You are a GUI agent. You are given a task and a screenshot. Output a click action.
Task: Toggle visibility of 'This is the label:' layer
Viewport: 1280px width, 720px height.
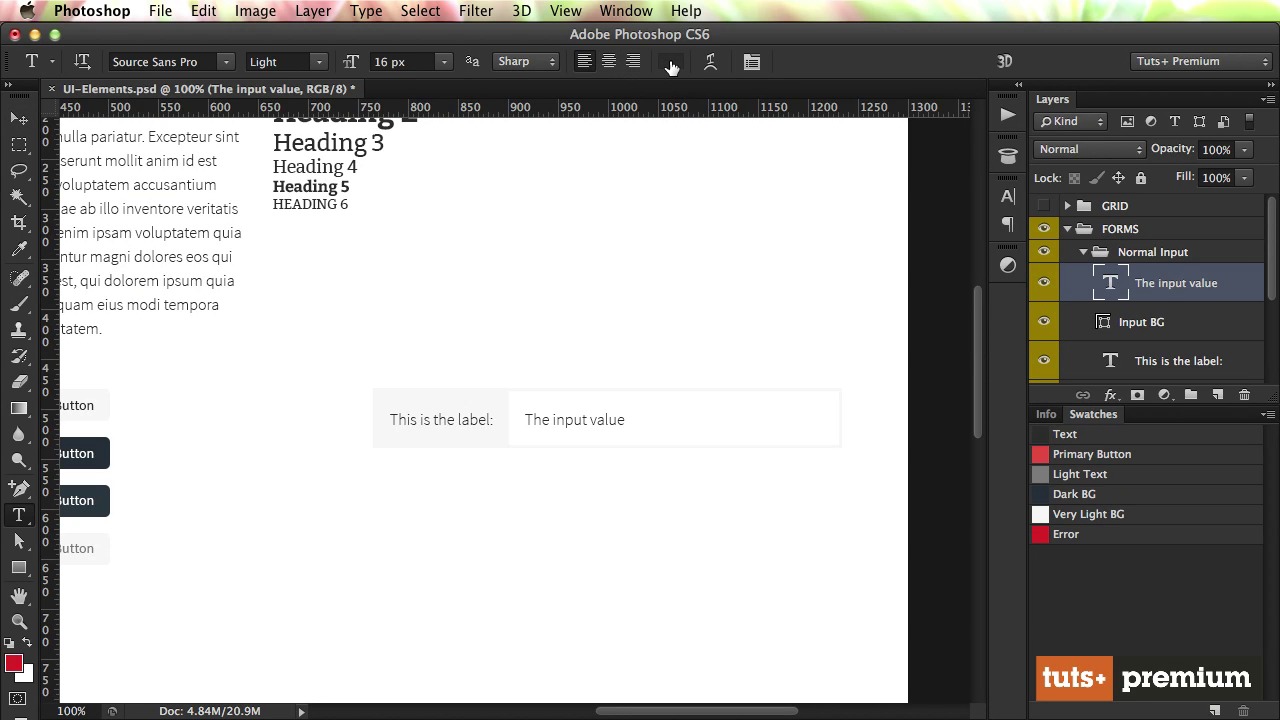pos(1044,361)
